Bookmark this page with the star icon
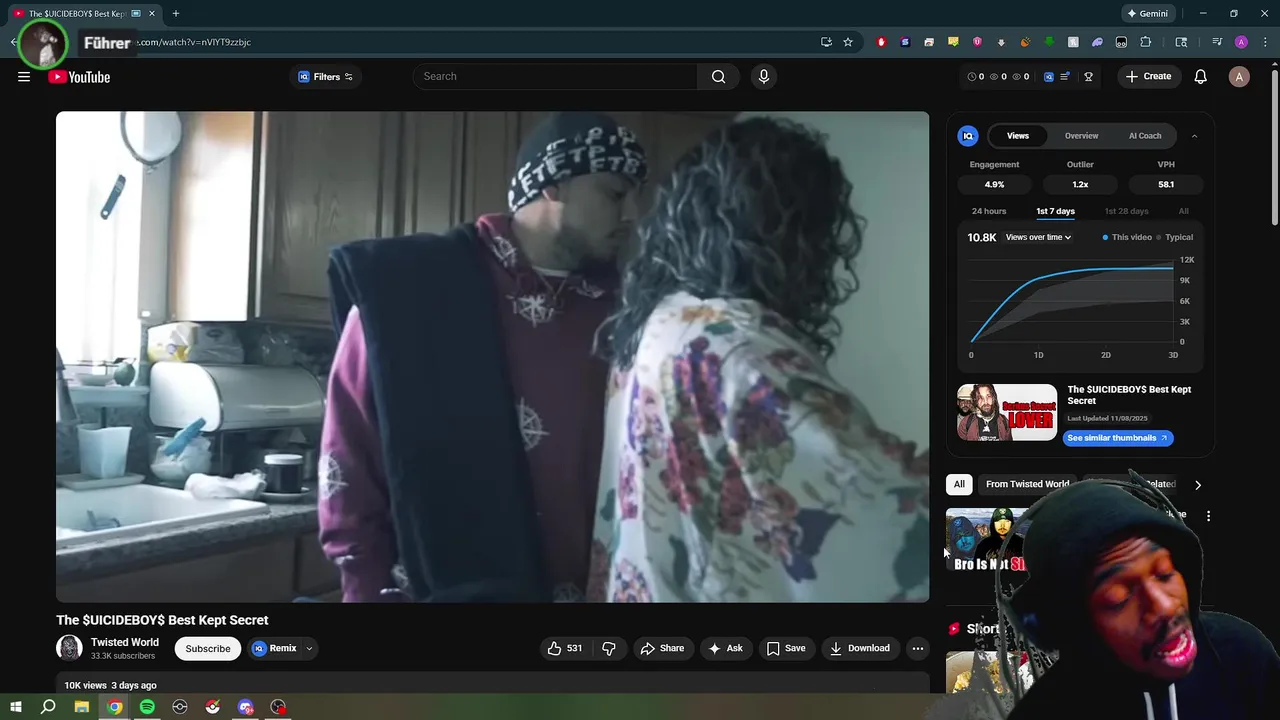The height and width of the screenshot is (720, 1280). point(848,42)
